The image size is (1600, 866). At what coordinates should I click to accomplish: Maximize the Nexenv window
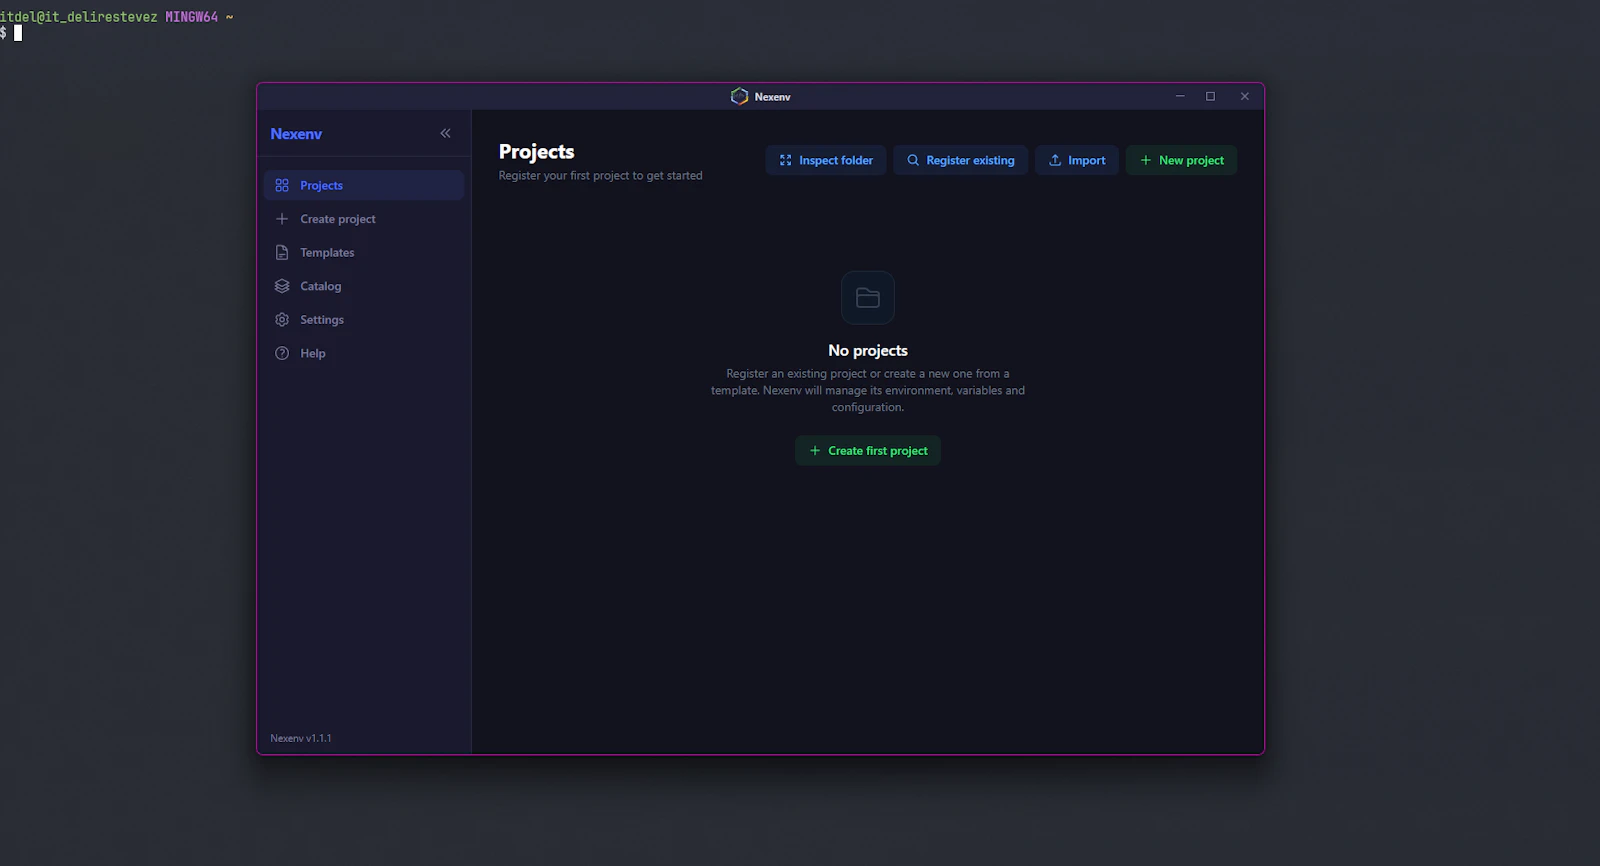[x=1210, y=96]
